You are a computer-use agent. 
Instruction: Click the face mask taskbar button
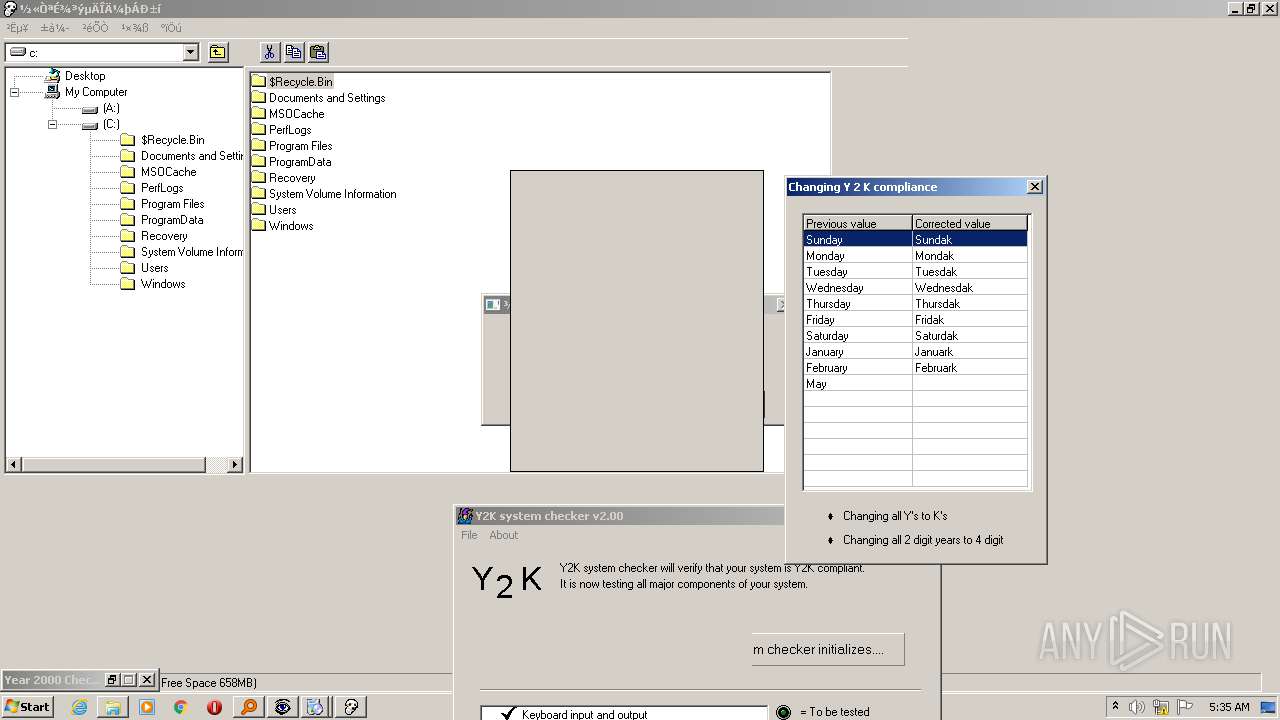pos(351,707)
